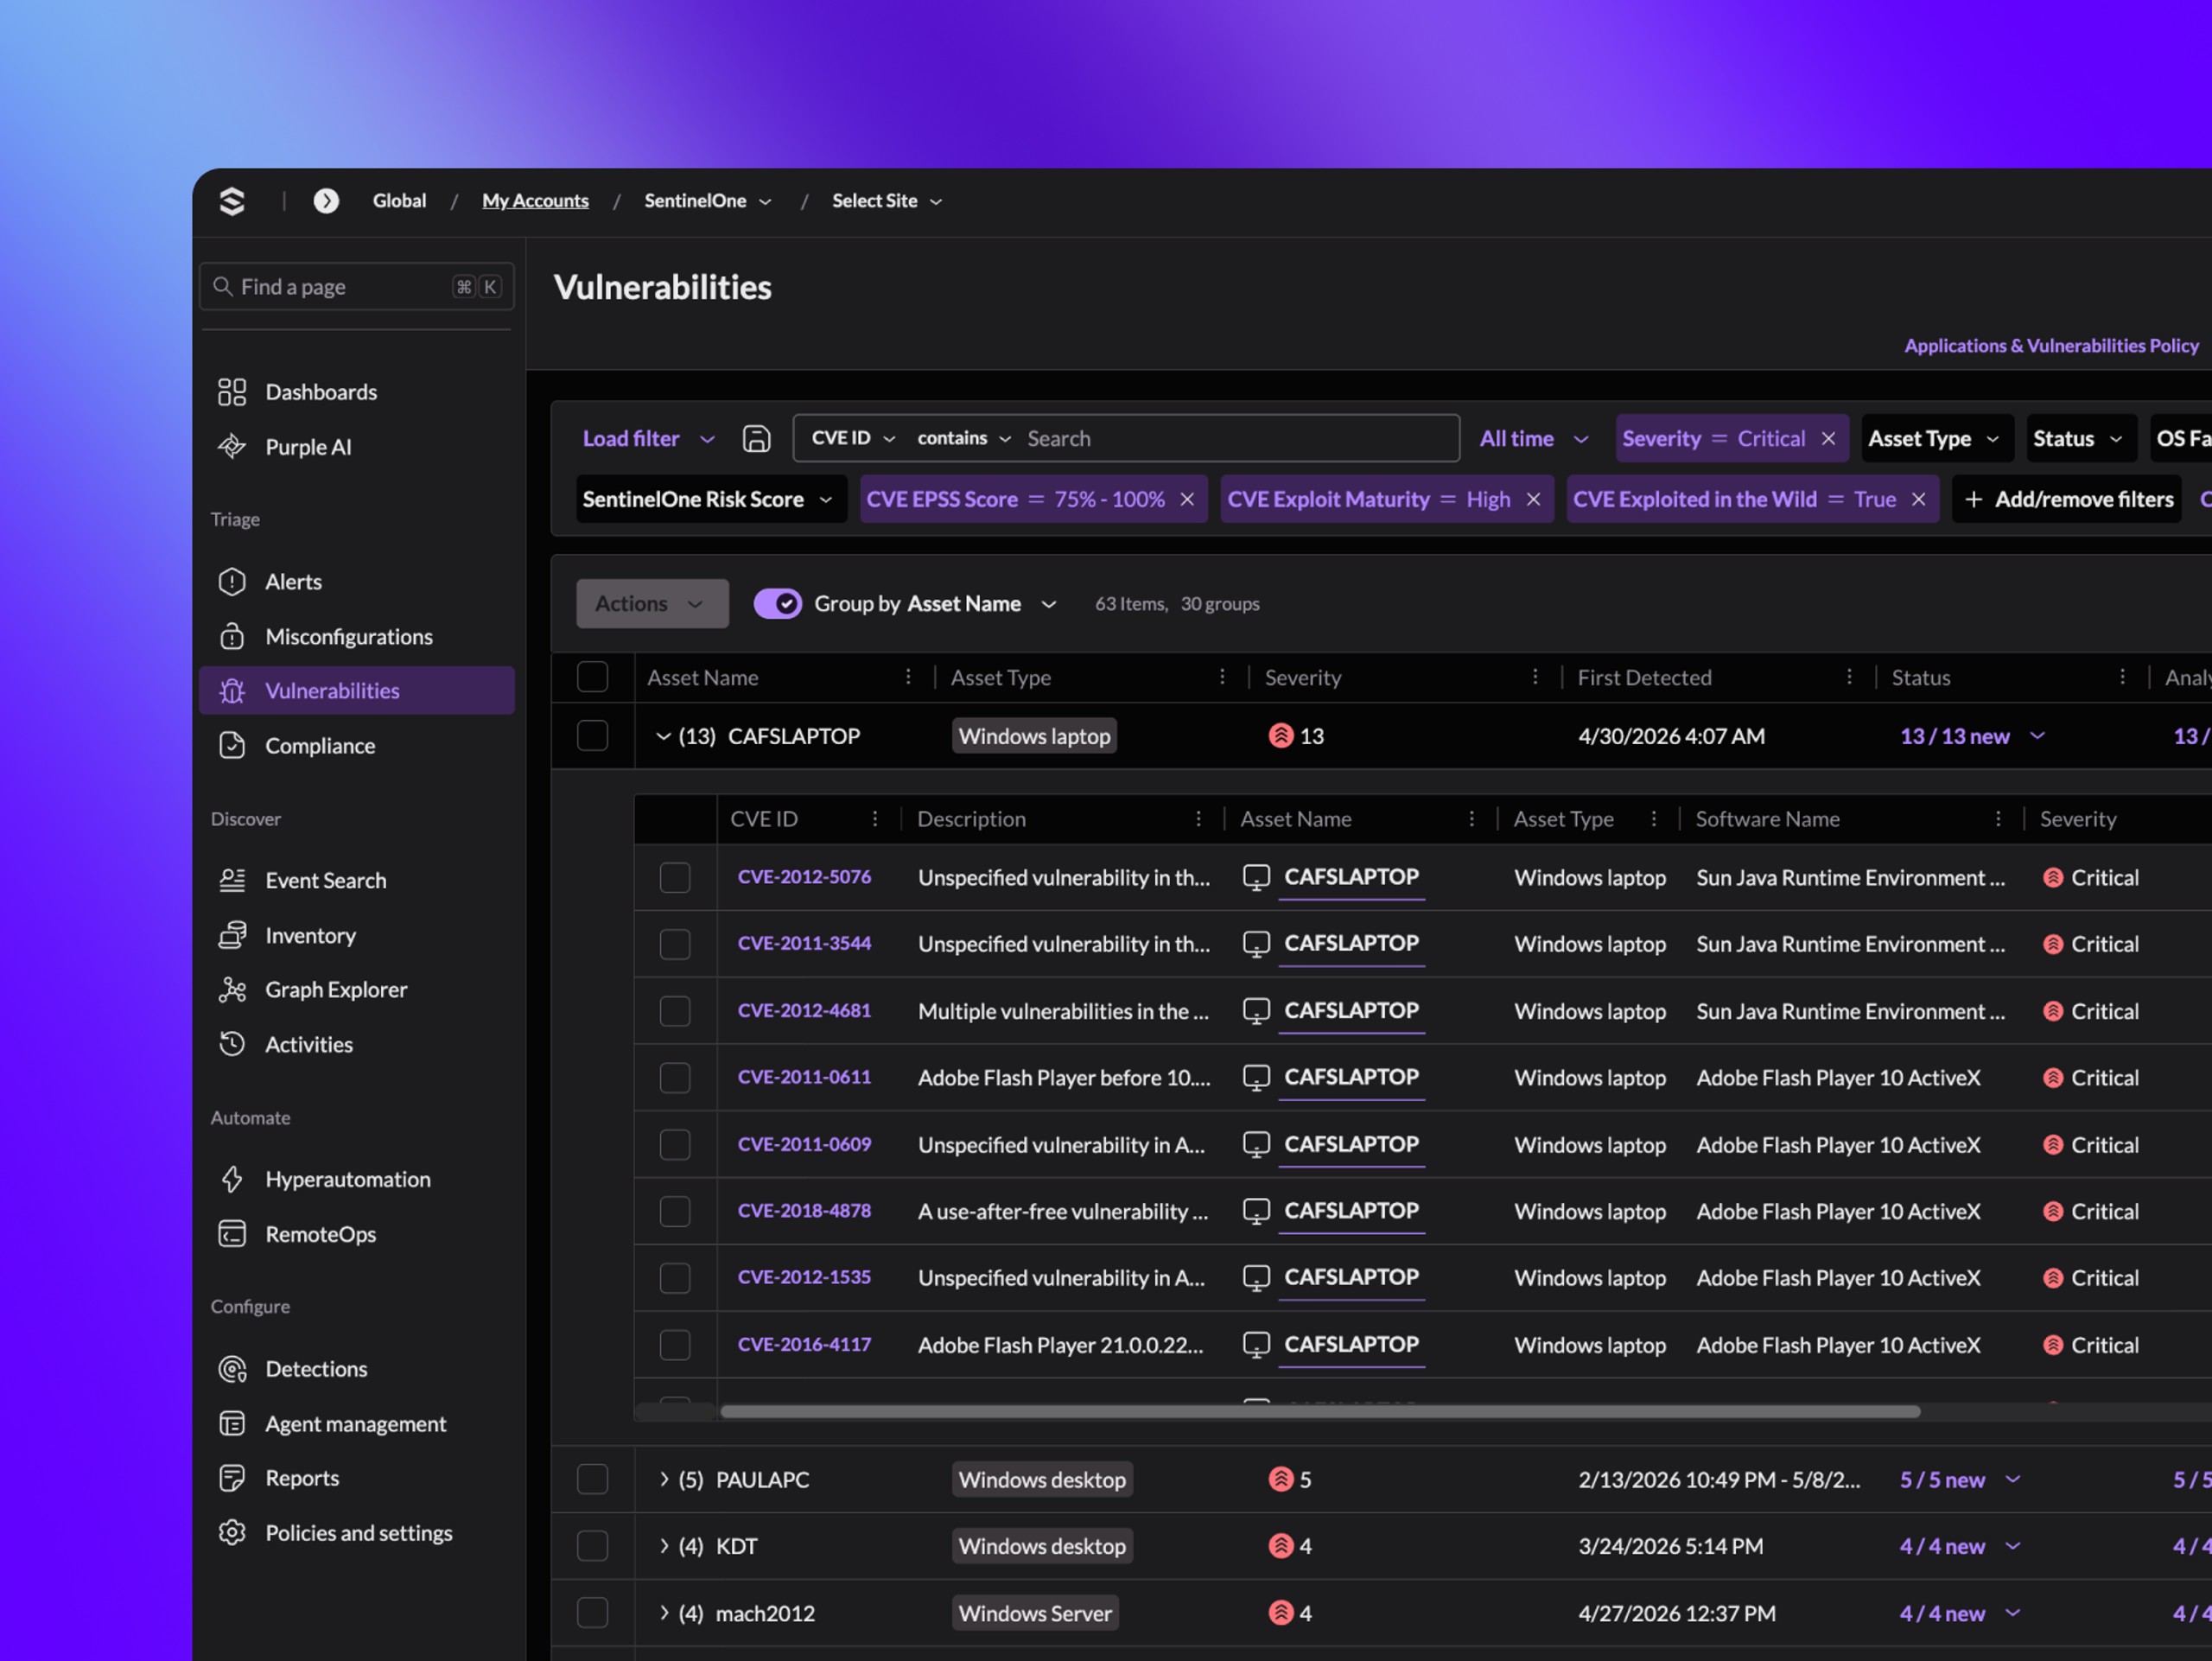Screen dimensions: 2212x1661
Task: Expand the PAULAPC group
Action: 663,1480
